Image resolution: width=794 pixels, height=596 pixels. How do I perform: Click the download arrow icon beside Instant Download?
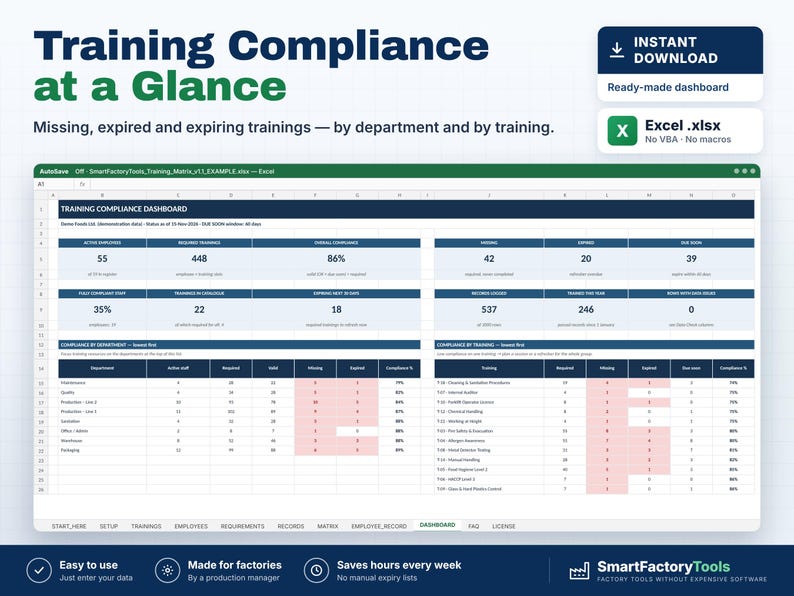(x=616, y=50)
